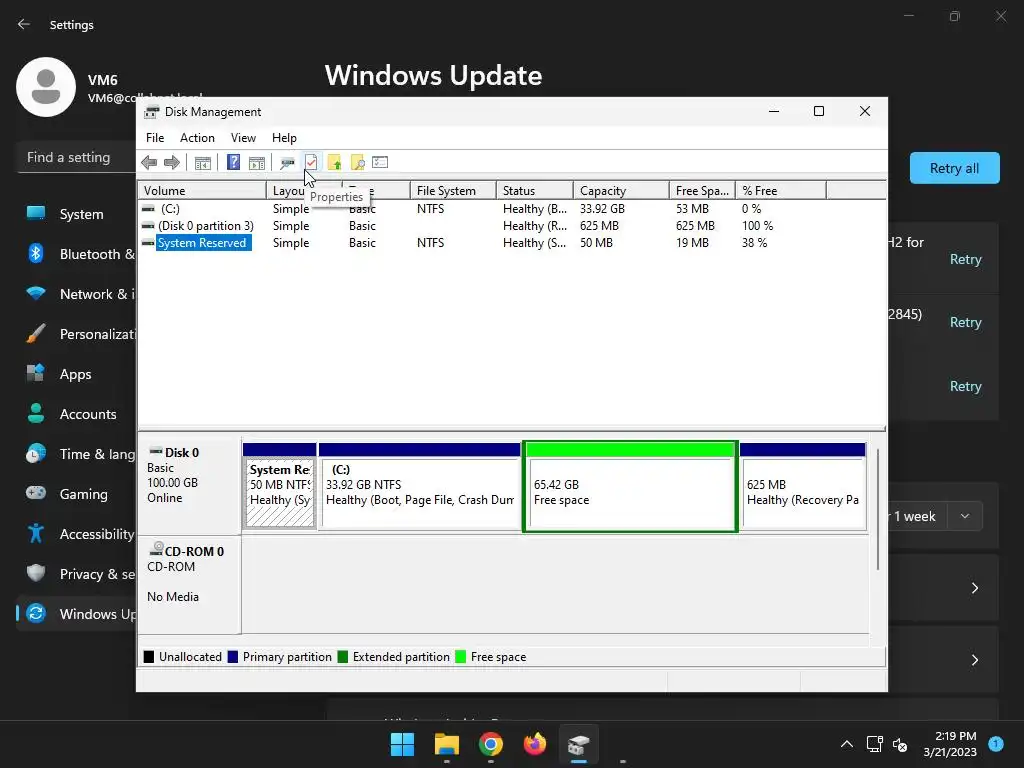Click Retry next to the H2 update
Viewport: 1024px width, 768px height.
click(x=965, y=259)
